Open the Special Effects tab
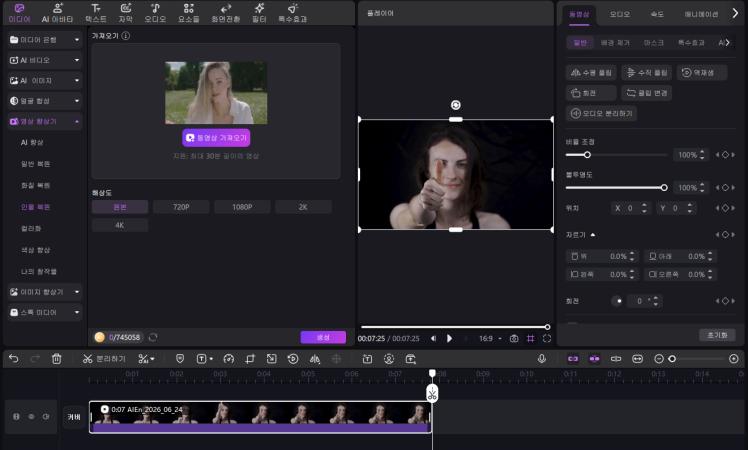This screenshot has height=450, width=748. click(292, 13)
